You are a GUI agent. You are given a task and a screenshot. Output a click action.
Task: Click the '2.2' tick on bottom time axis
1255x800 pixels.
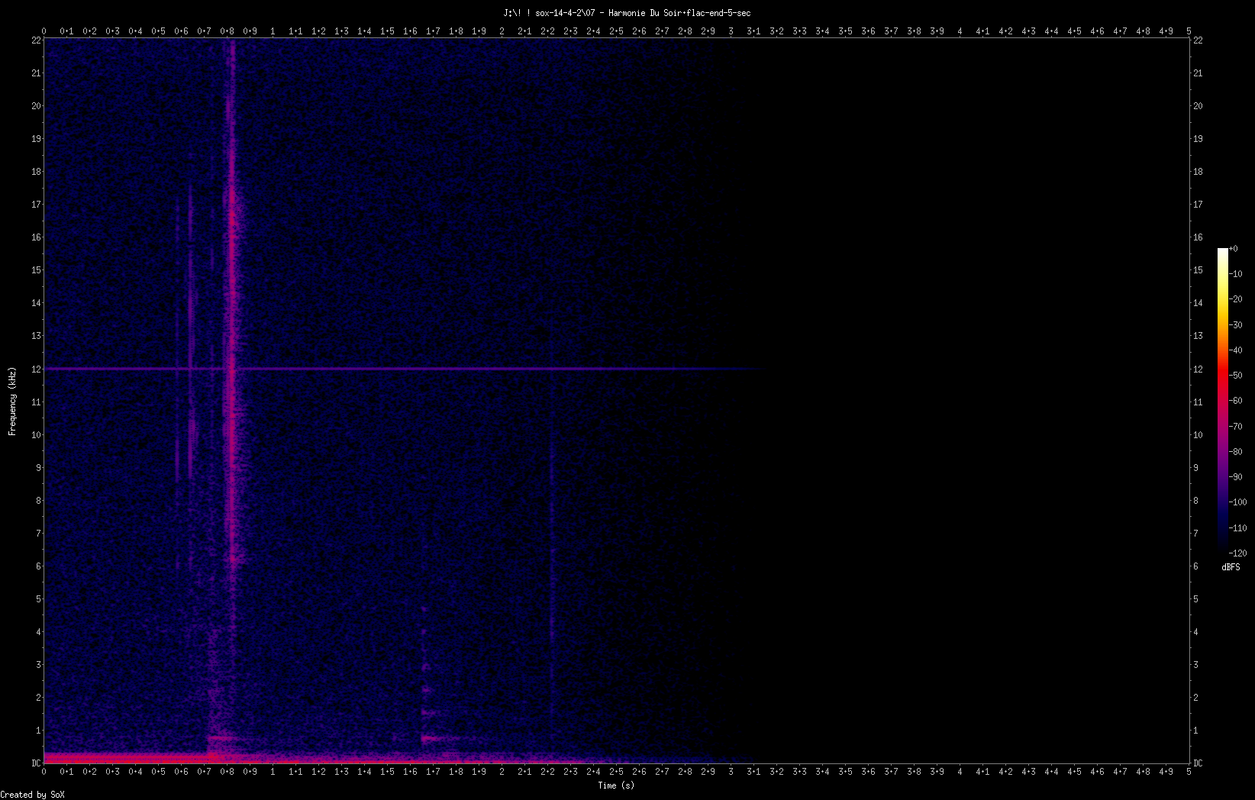point(548,772)
